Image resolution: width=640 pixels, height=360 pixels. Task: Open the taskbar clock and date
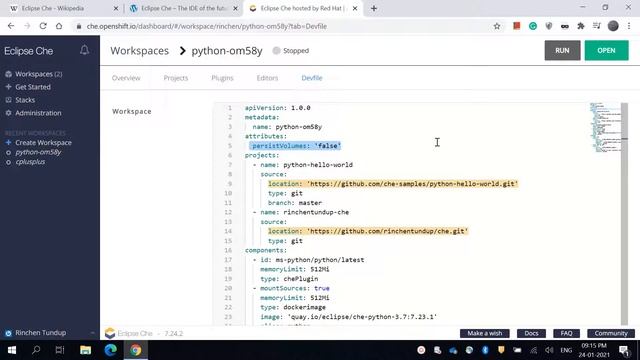point(594,350)
